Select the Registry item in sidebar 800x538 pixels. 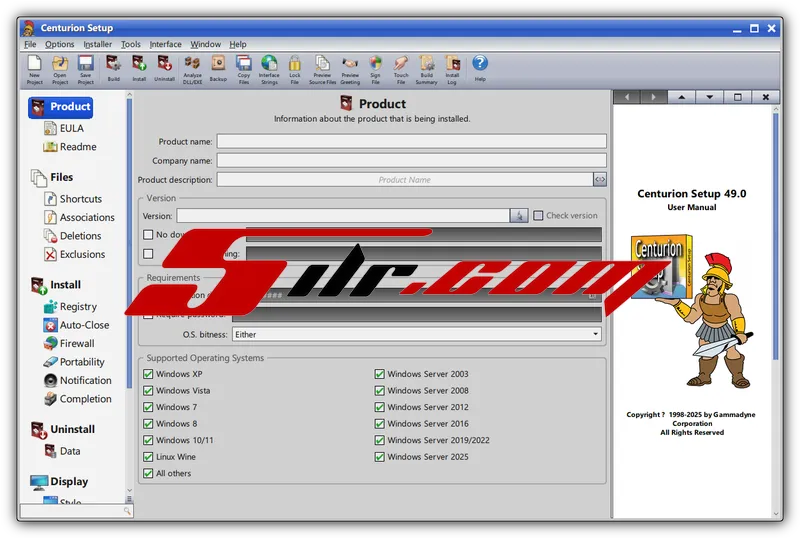pos(70,307)
